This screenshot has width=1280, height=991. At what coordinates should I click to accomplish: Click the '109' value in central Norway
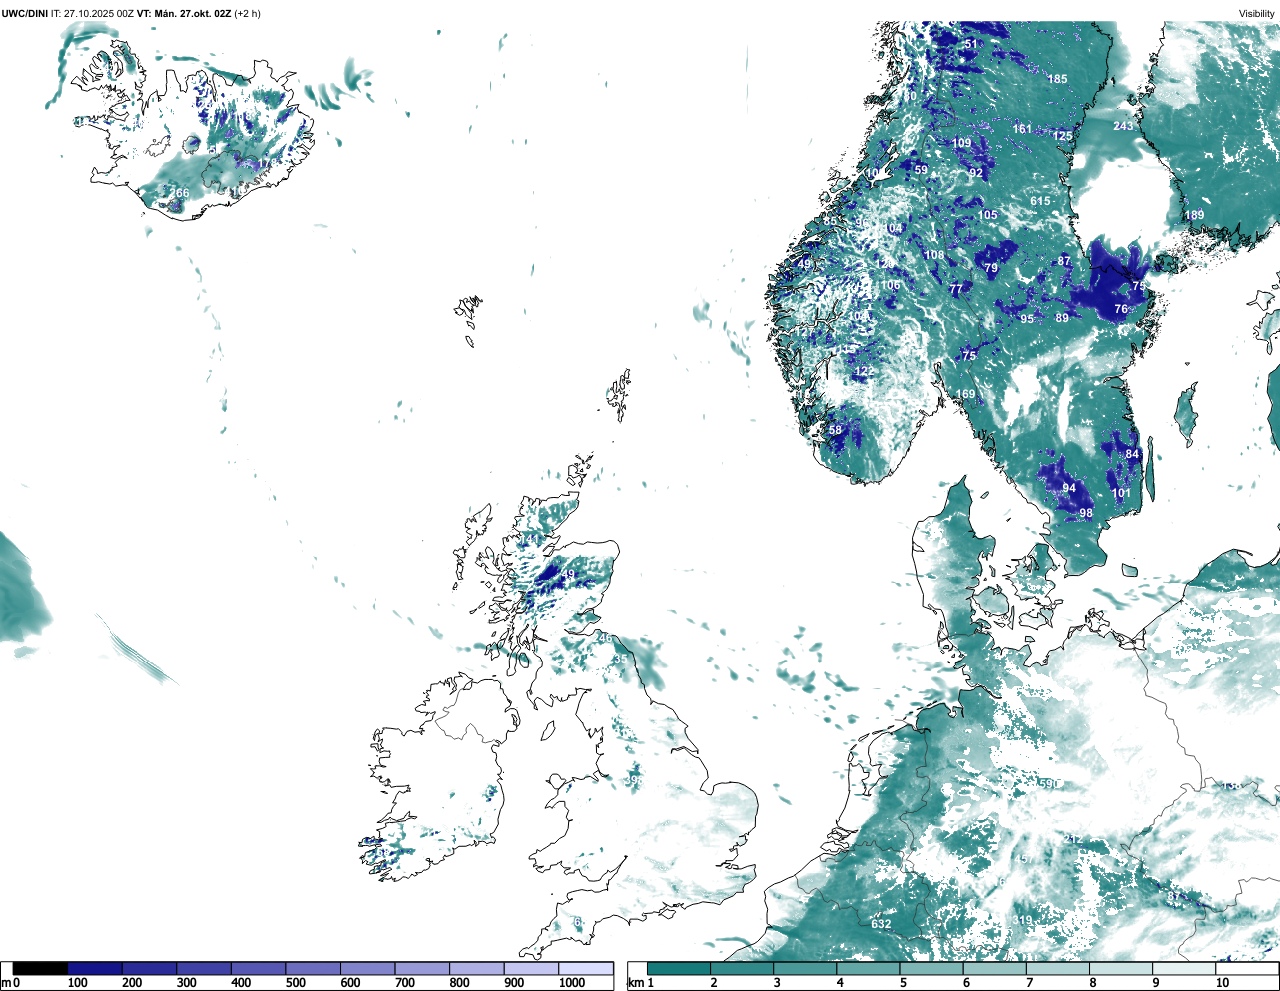[x=961, y=143]
